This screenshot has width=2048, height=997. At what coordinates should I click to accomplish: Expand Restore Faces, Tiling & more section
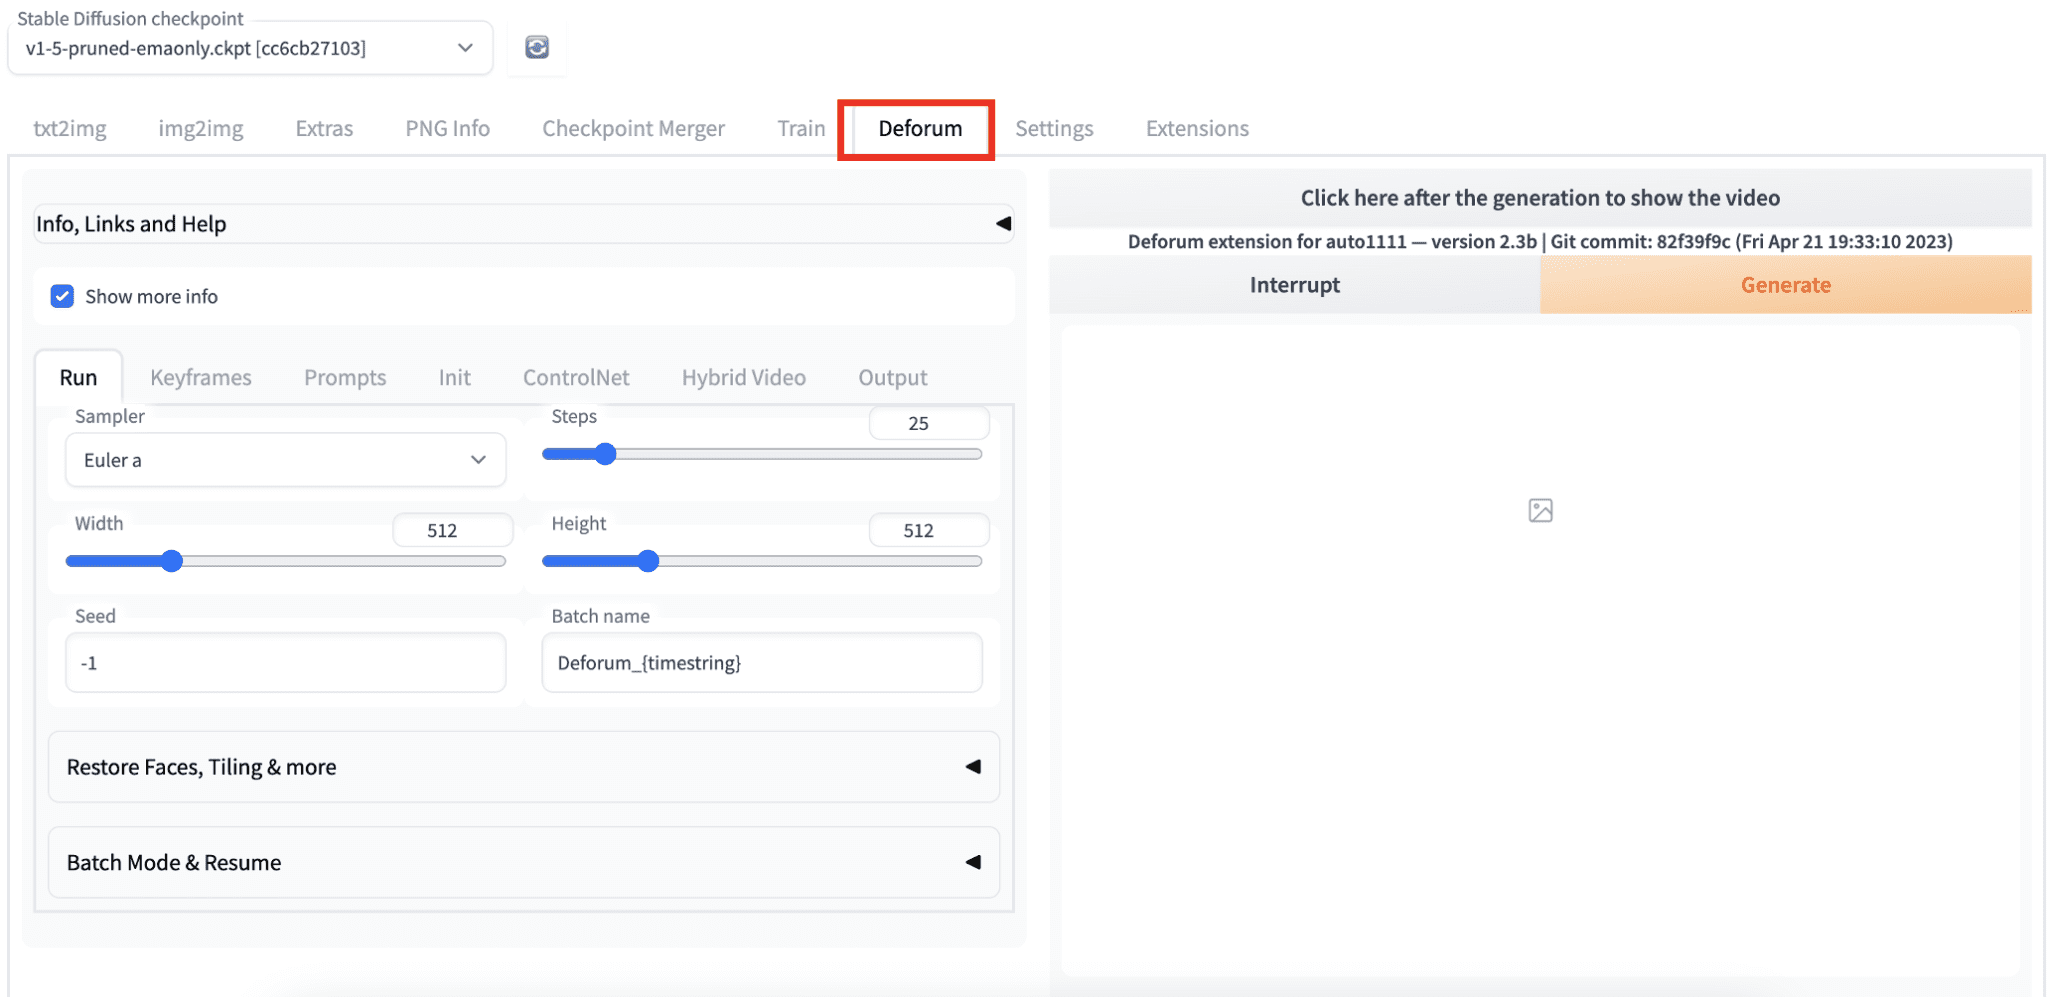coord(523,767)
